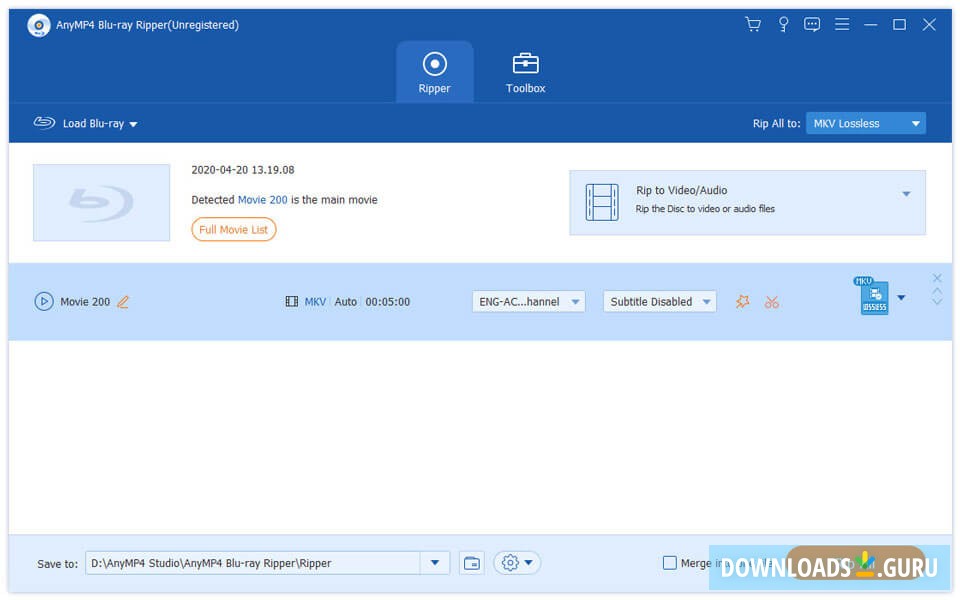Rename Movie 200 with pencil icon

[x=123, y=302]
